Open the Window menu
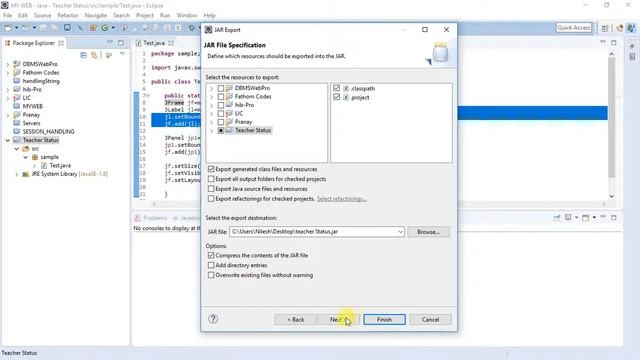Viewport: 640px width, 360px height. pyautogui.click(x=187, y=15)
